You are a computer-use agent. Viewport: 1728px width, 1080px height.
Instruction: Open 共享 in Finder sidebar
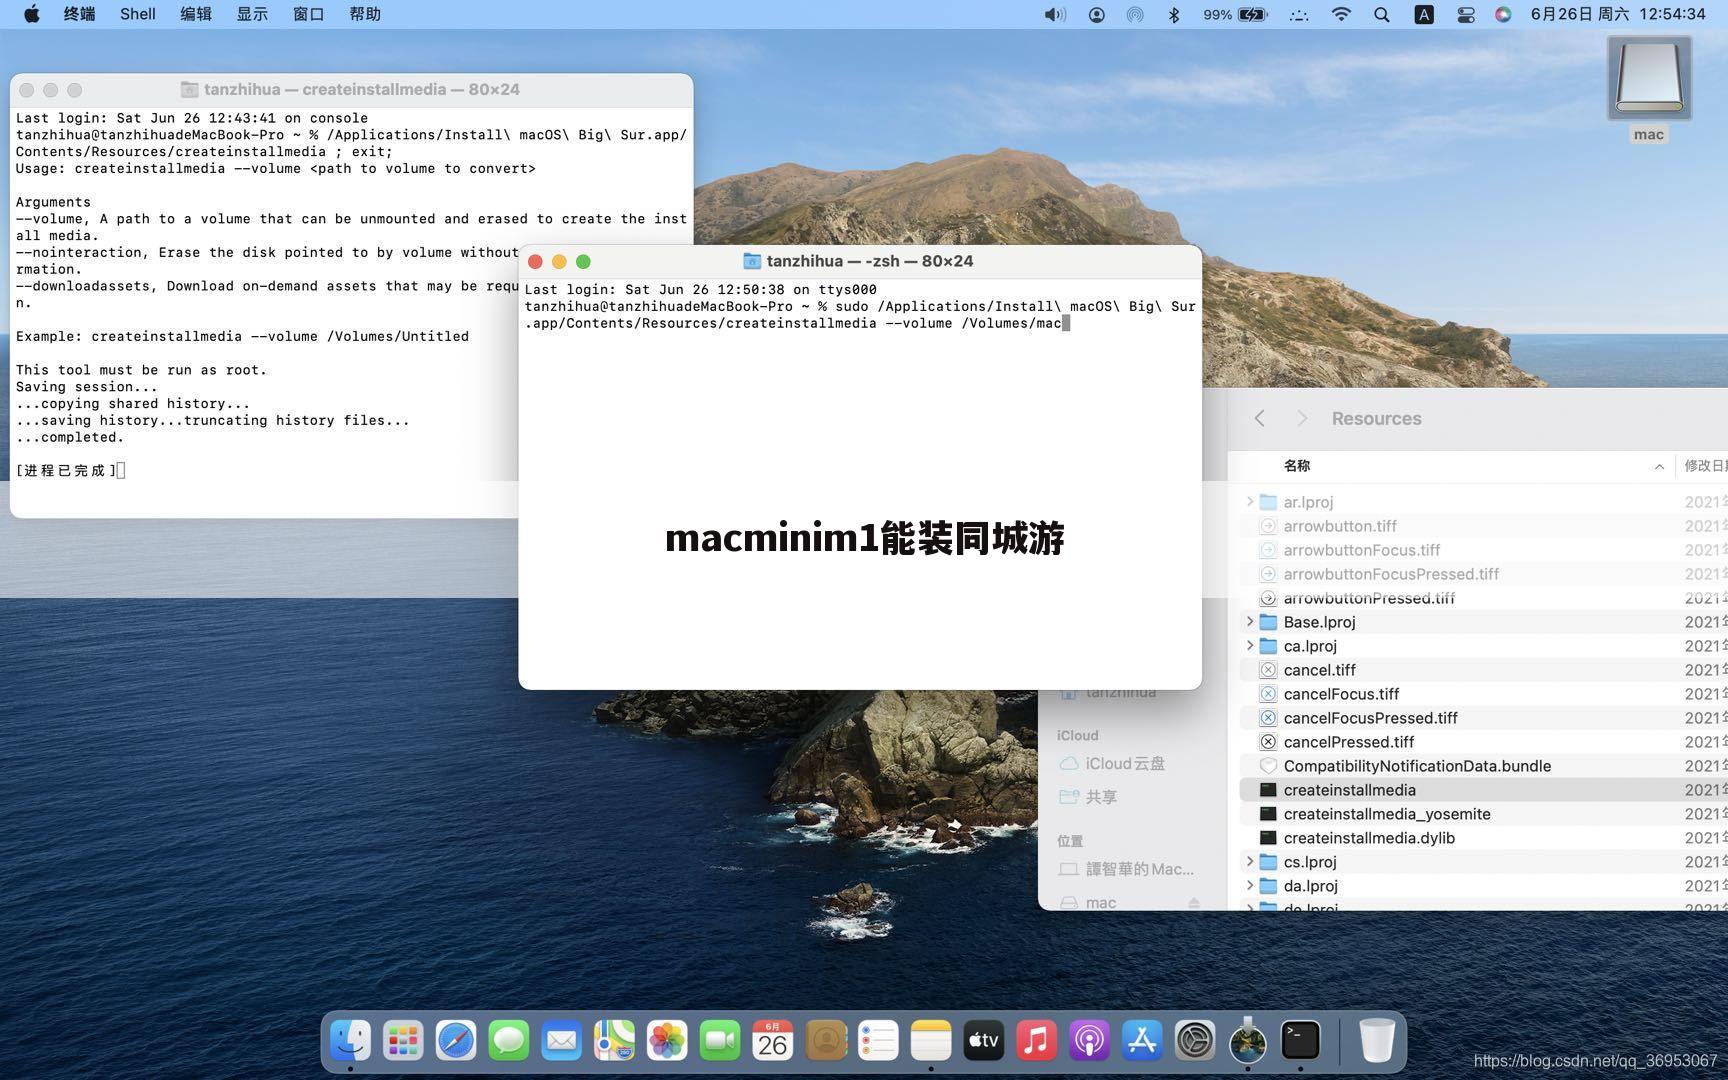click(1101, 797)
